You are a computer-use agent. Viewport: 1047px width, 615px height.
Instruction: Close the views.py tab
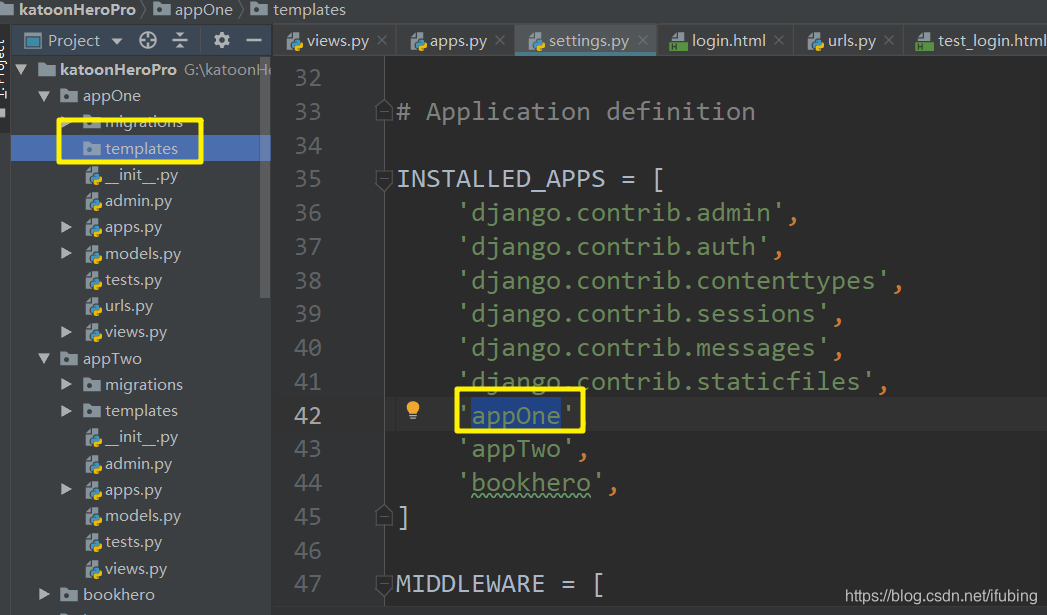(382, 41)
